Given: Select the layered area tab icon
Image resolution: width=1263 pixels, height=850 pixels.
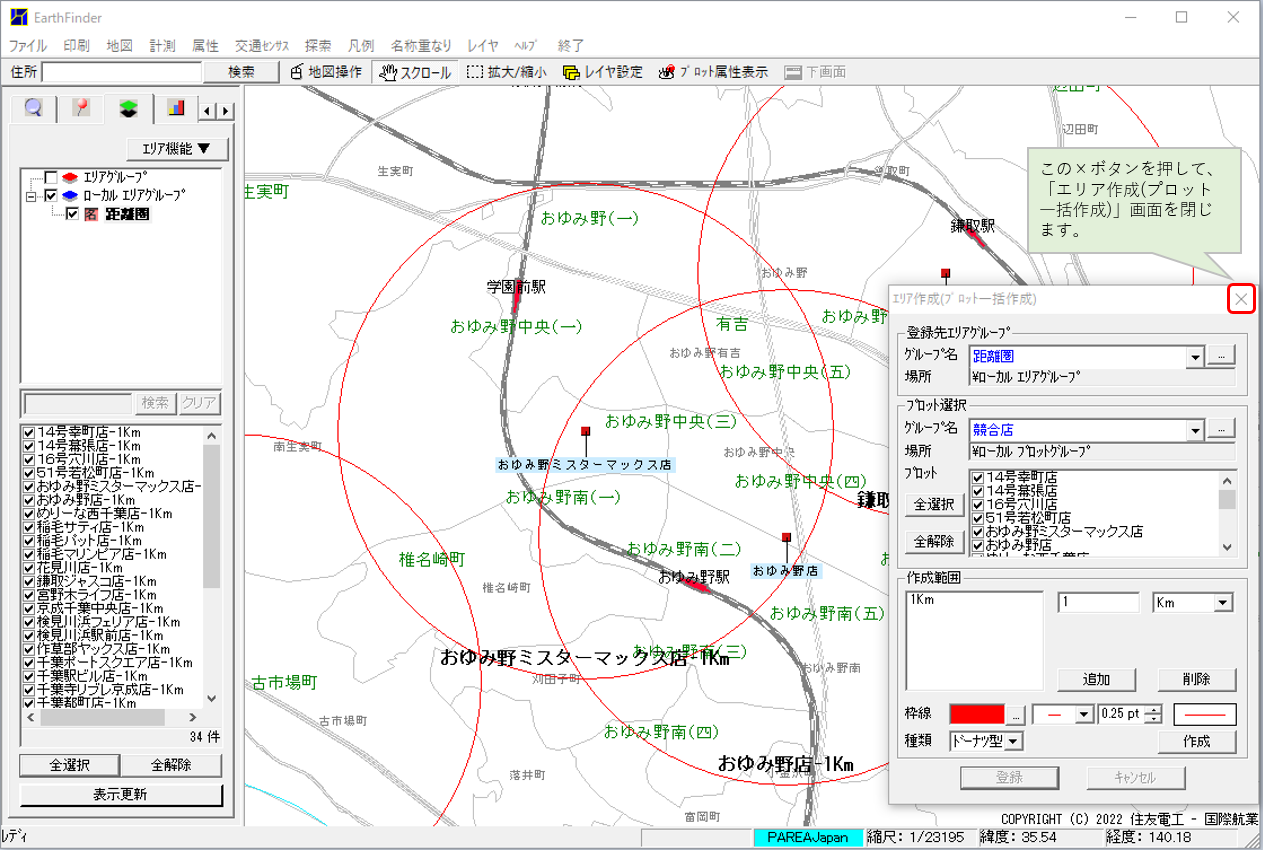Looking at the screenshot, I should (128, 108).
